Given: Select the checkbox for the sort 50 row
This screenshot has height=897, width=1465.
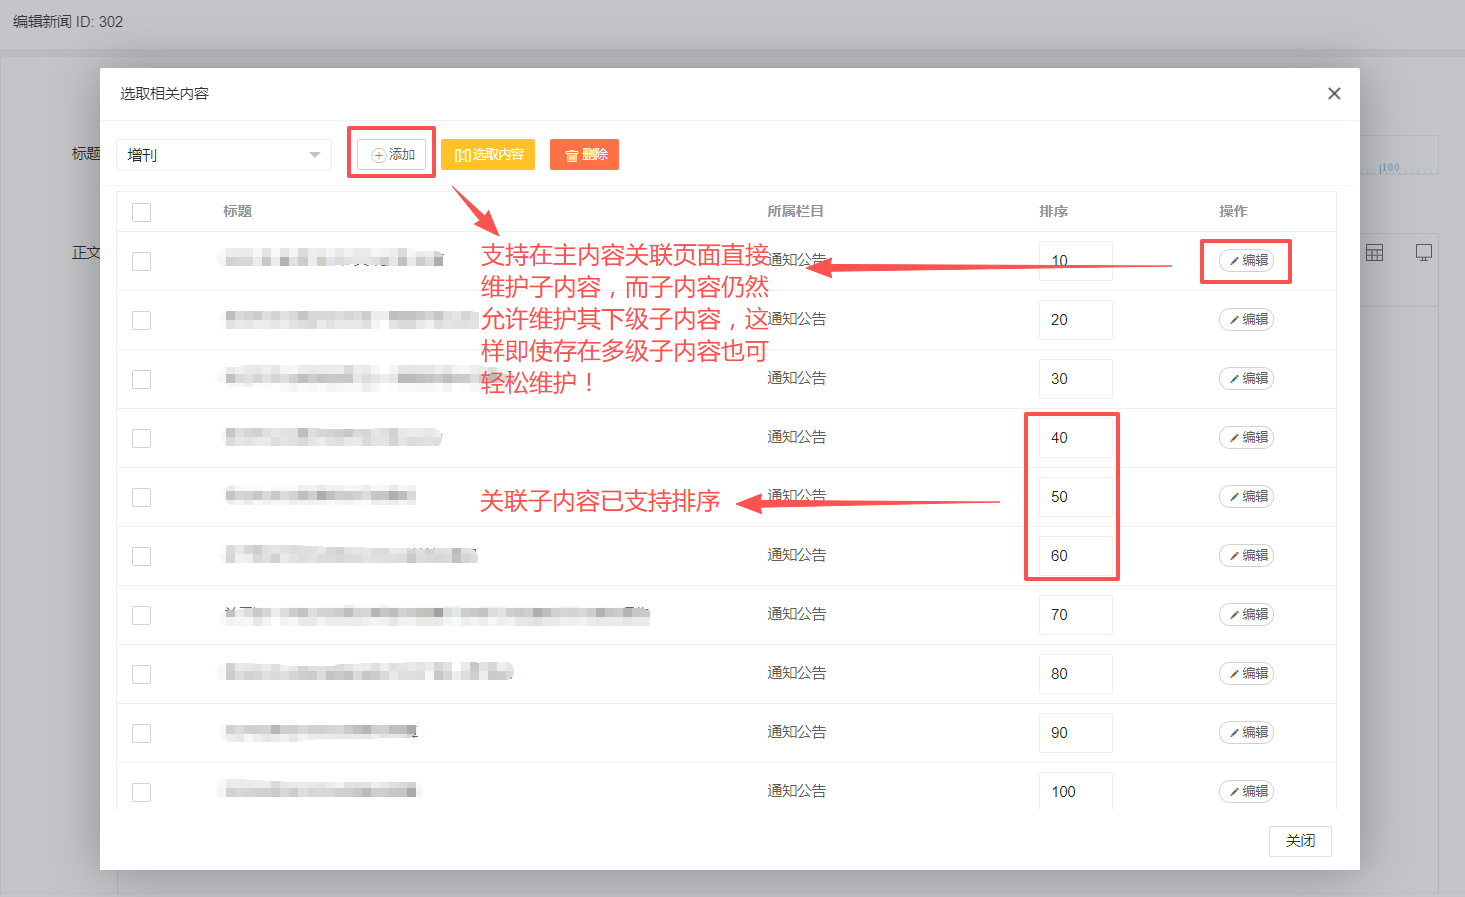Looking at the screenshot, I should click(x=142, y=497).
